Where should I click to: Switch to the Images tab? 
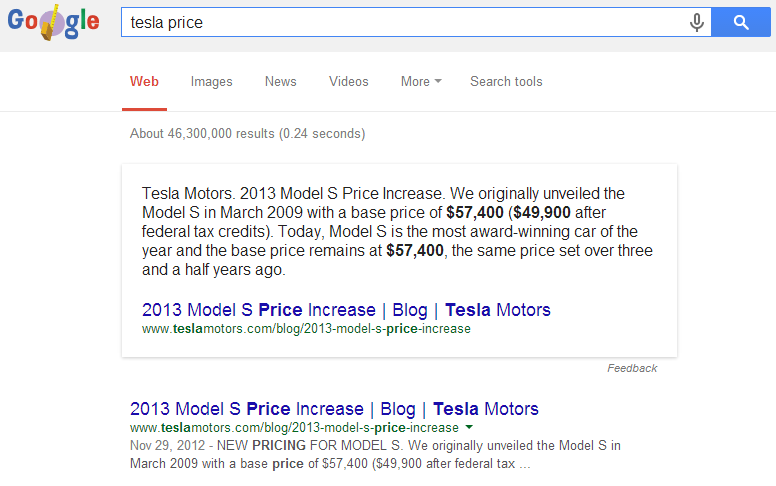pos(211,82)
